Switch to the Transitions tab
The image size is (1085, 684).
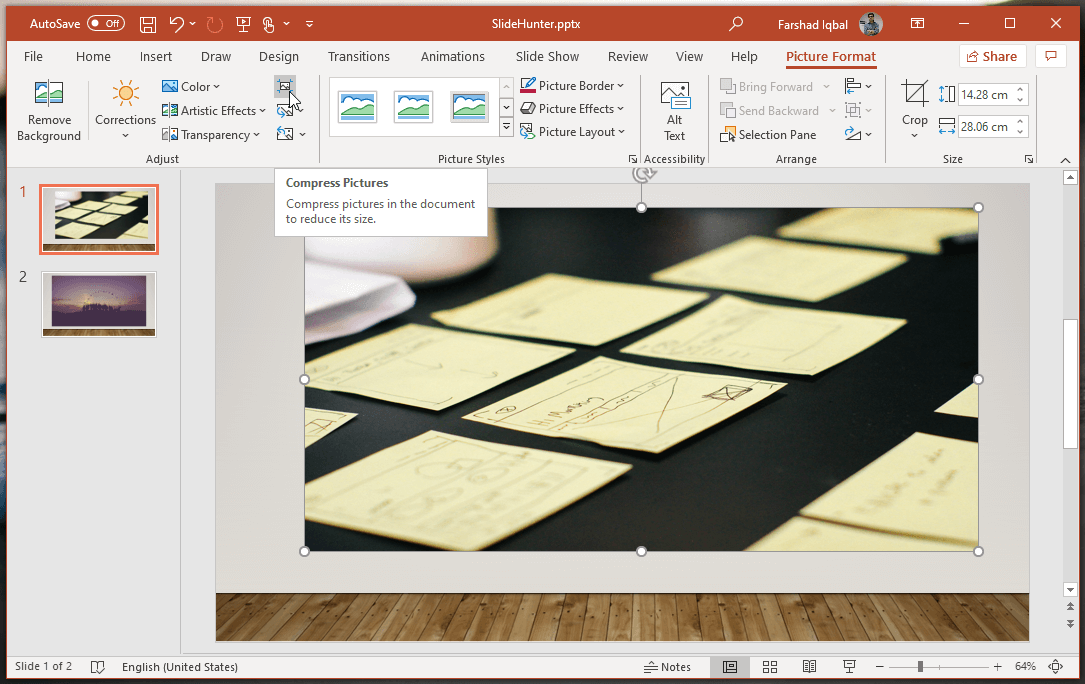click(x=359, y=56)
